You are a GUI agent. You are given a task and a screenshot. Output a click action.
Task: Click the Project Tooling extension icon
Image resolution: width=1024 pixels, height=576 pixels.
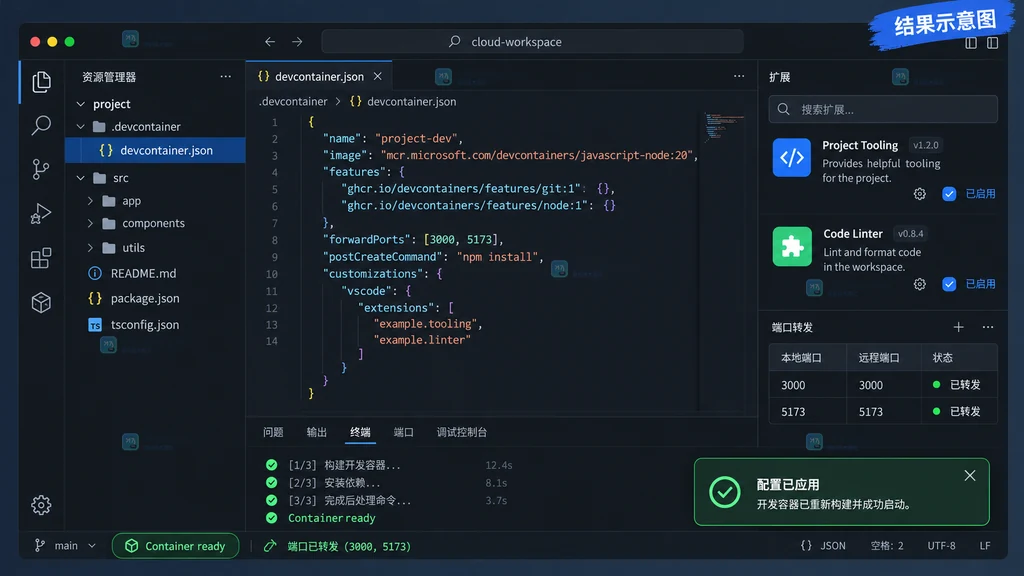tap(792, 157)
